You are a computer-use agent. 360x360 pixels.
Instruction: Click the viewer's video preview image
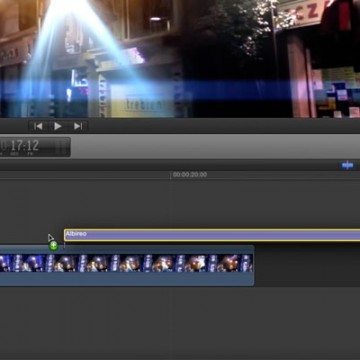[180, 59]
